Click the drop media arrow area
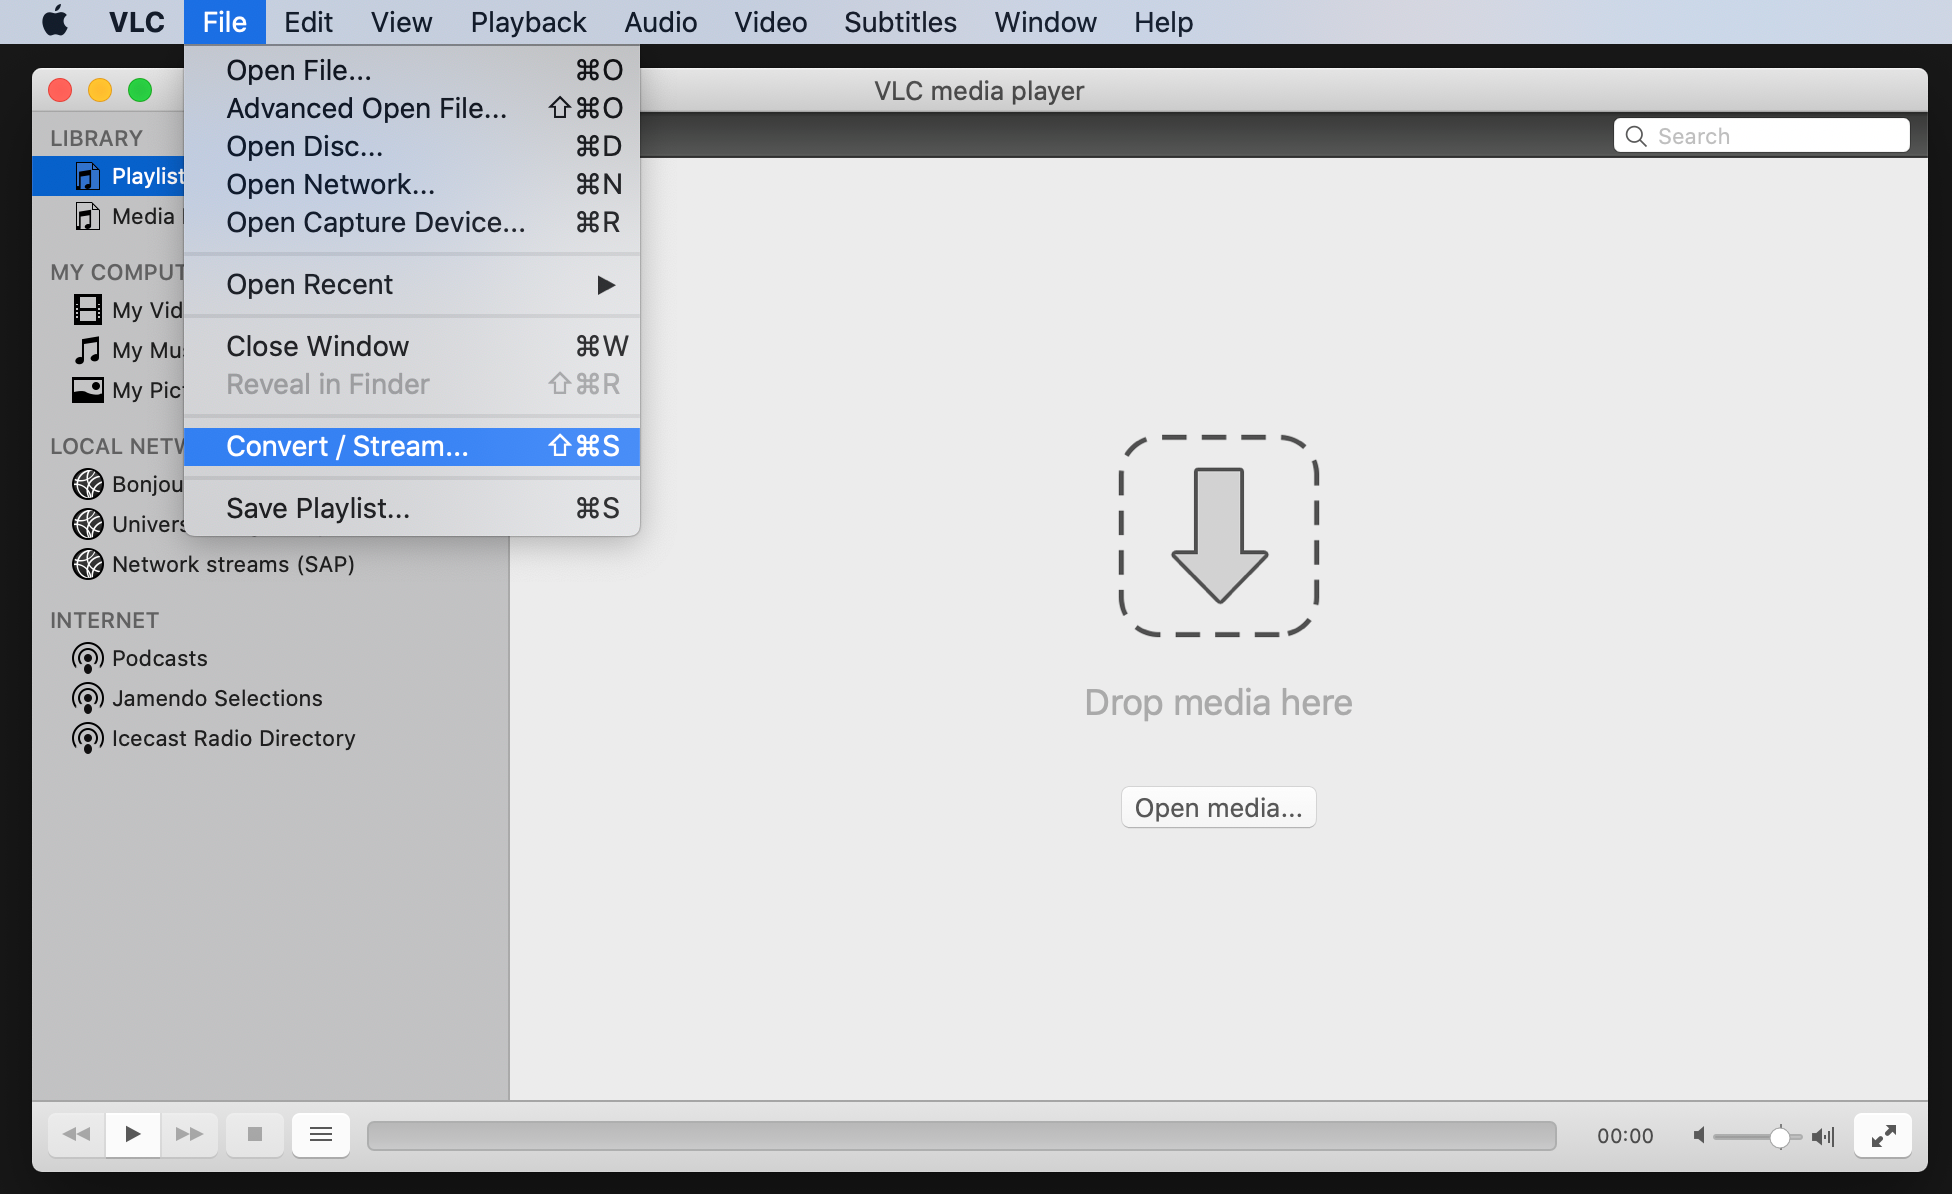Image resolution: width=1952 pixels, height=1194 pixels. [1219, 535]
